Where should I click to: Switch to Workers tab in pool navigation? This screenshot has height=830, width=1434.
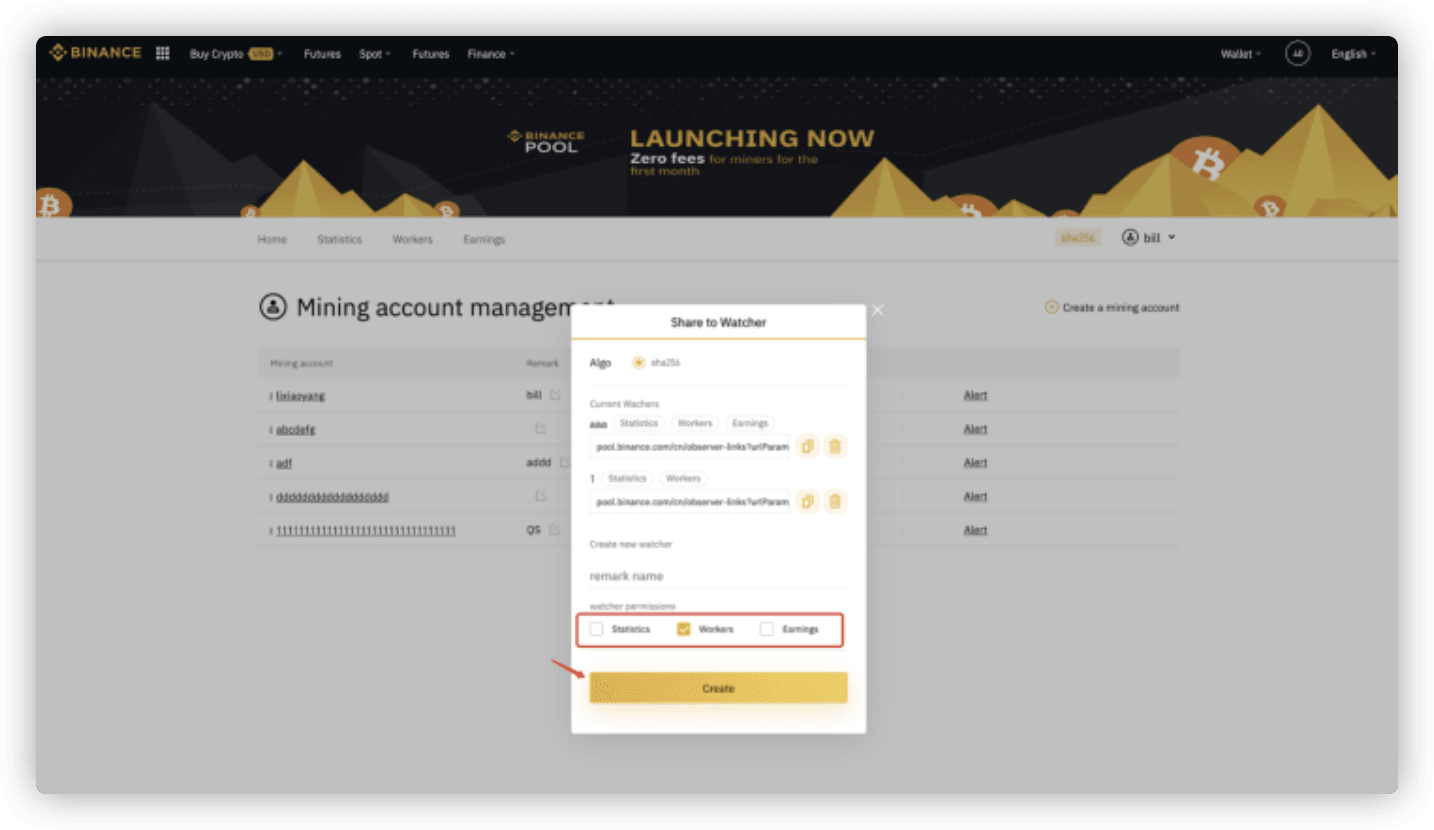(412, 240)
